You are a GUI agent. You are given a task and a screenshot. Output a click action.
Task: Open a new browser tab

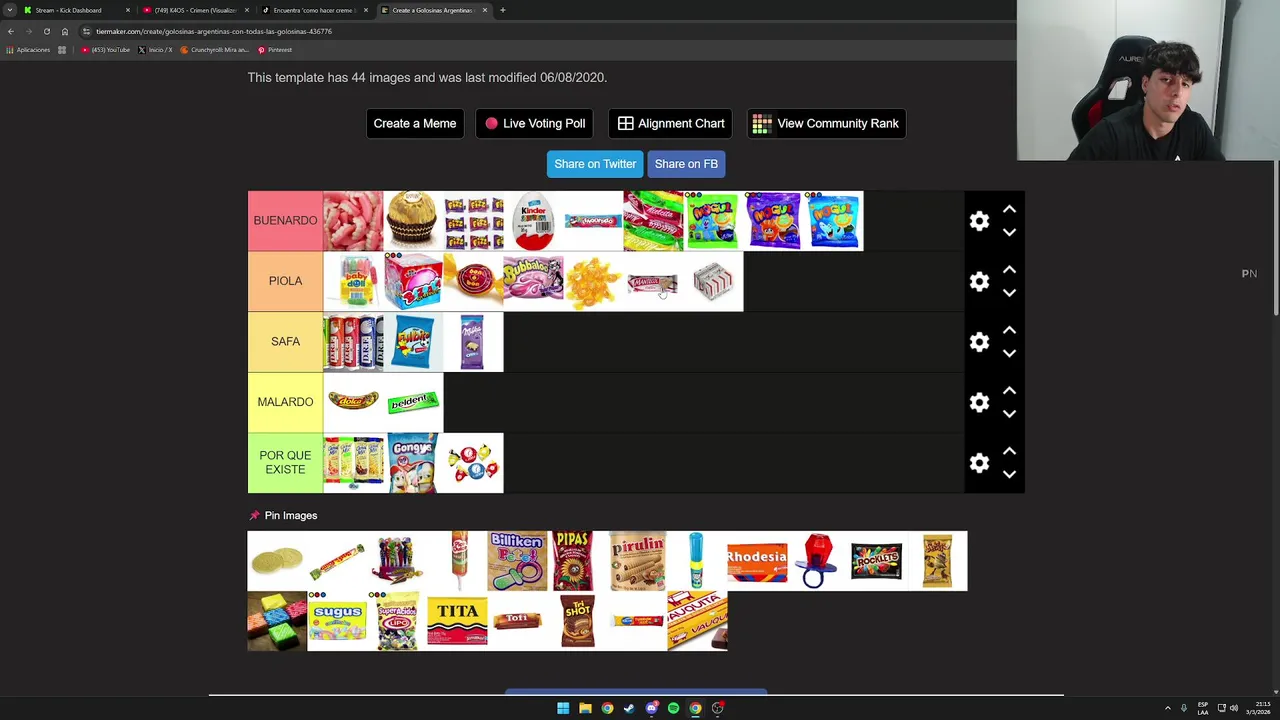(502, 10)
